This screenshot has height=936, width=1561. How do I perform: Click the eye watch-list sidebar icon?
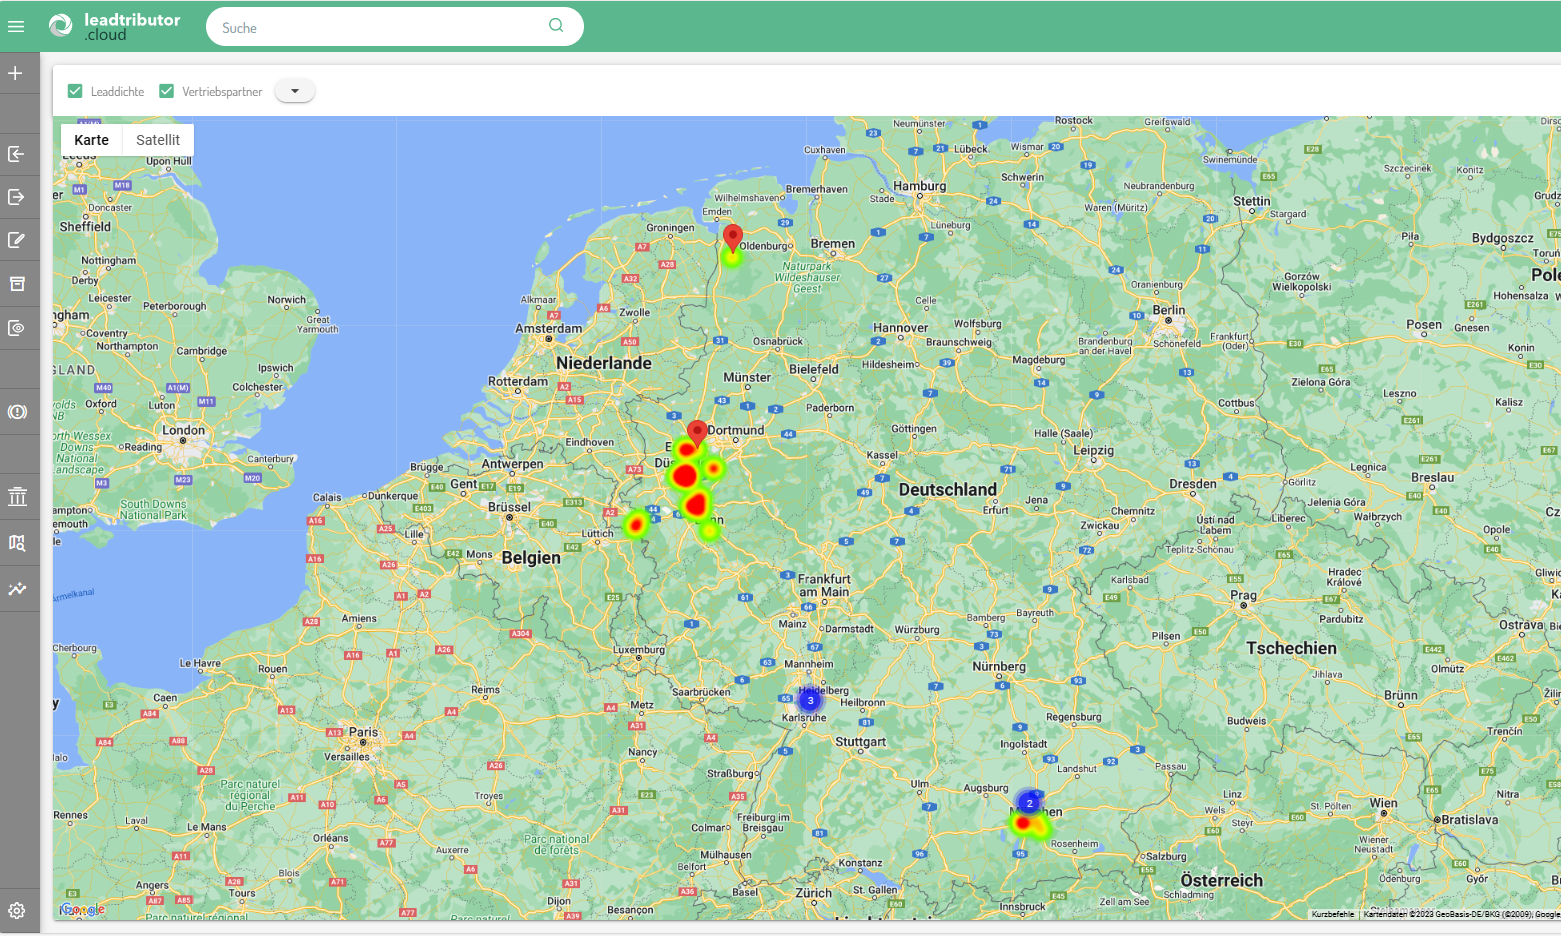pos(16,328)
